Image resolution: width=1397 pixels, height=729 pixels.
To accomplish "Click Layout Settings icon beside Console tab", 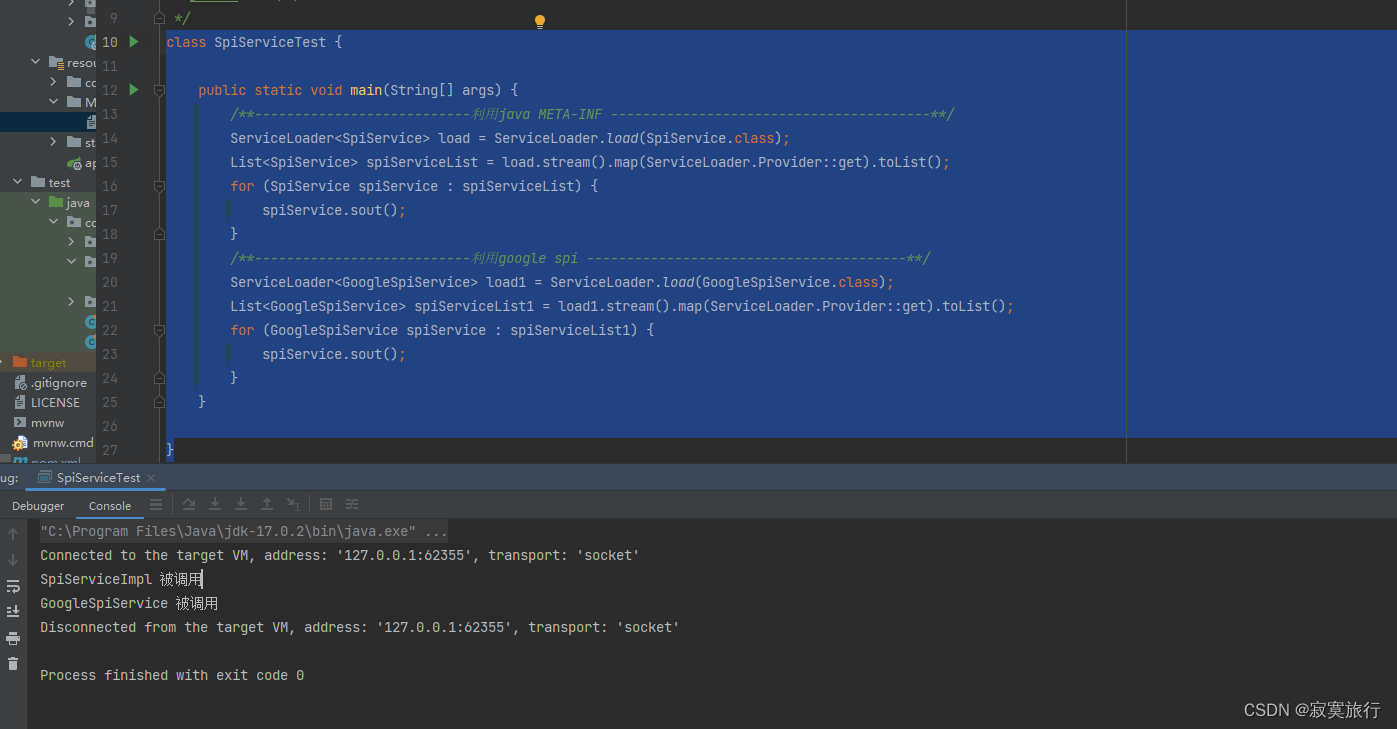I will pyautogui.click(x=156, y=505).
